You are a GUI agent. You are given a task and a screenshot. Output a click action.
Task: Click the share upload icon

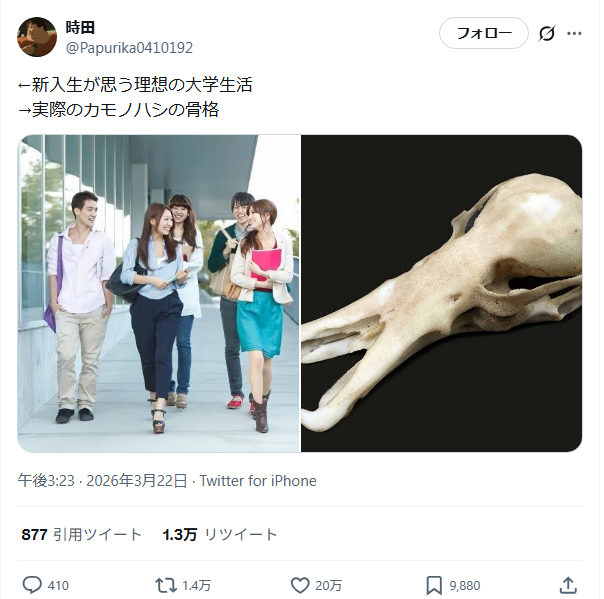coord(568,585)
